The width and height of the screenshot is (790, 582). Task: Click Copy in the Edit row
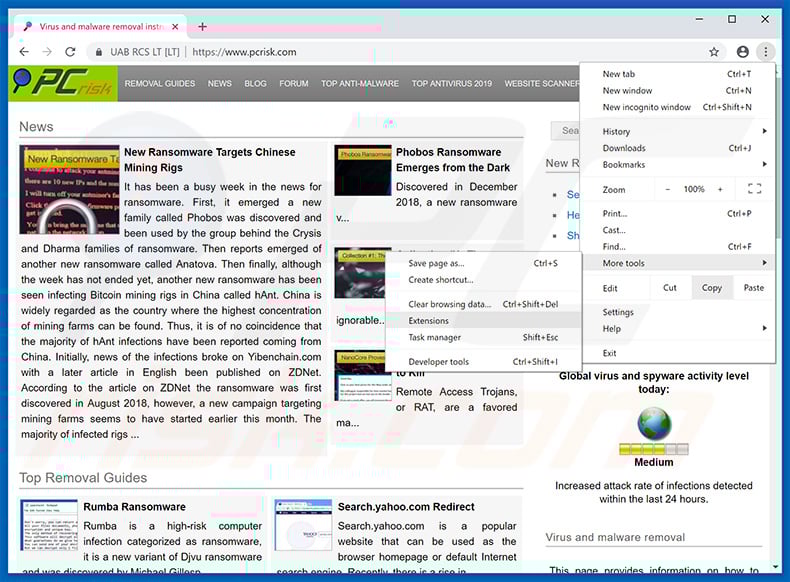point(711,288)
